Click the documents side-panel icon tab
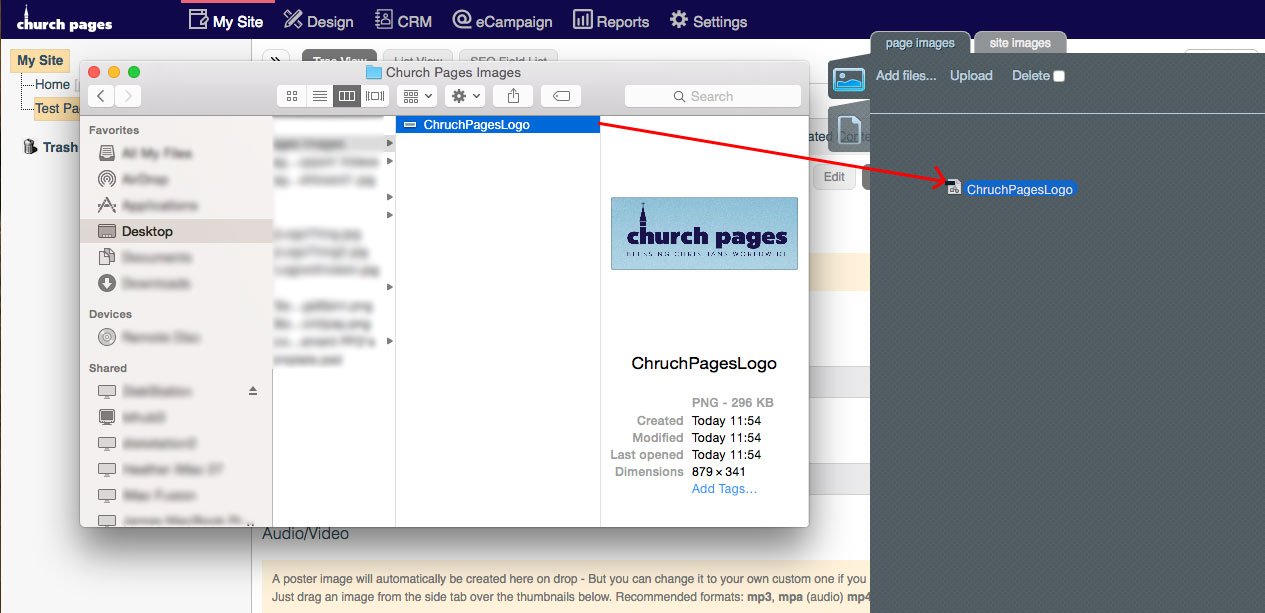 [x=849, y=129]
